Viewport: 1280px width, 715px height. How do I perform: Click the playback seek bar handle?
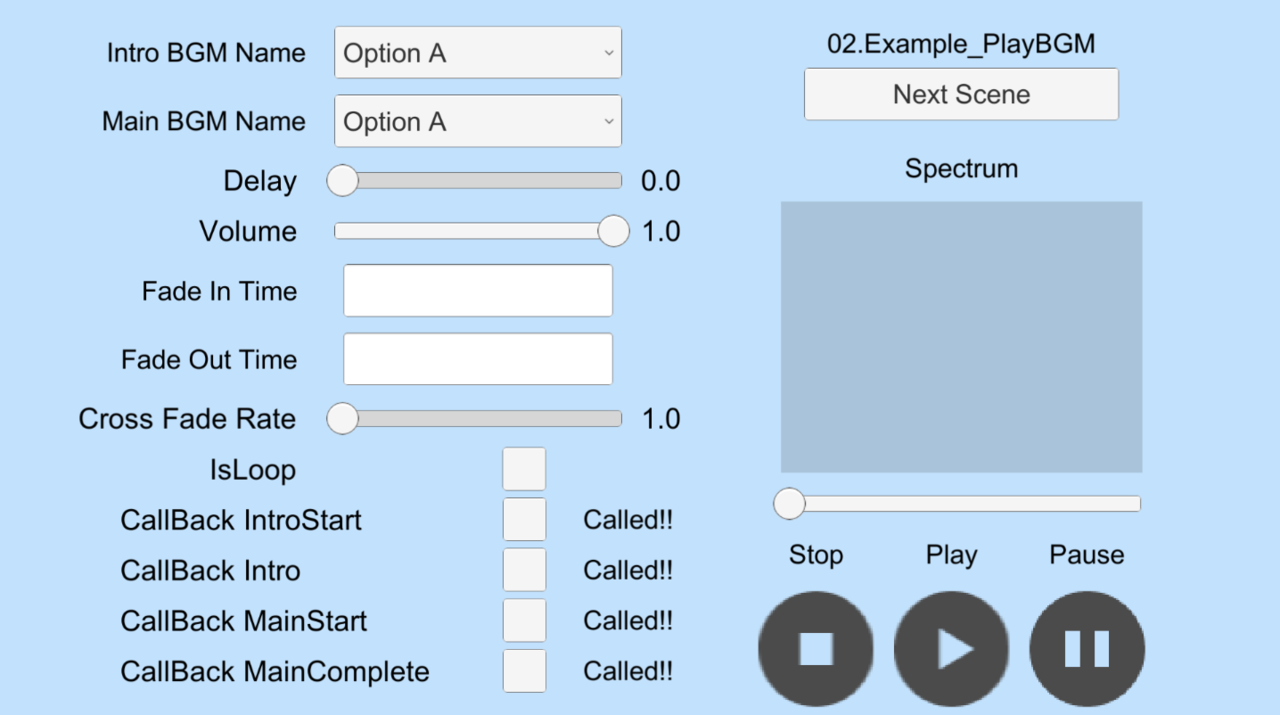pyautogui.click(x=790, y=504)
